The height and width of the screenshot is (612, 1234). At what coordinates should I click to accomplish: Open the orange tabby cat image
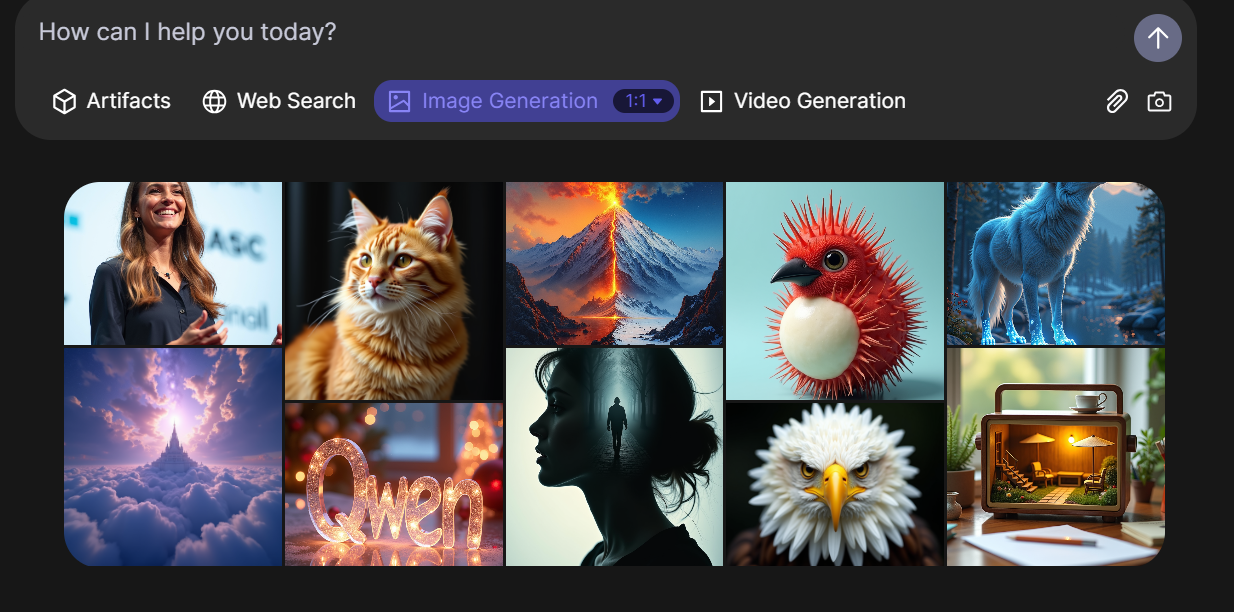[394, 290]
